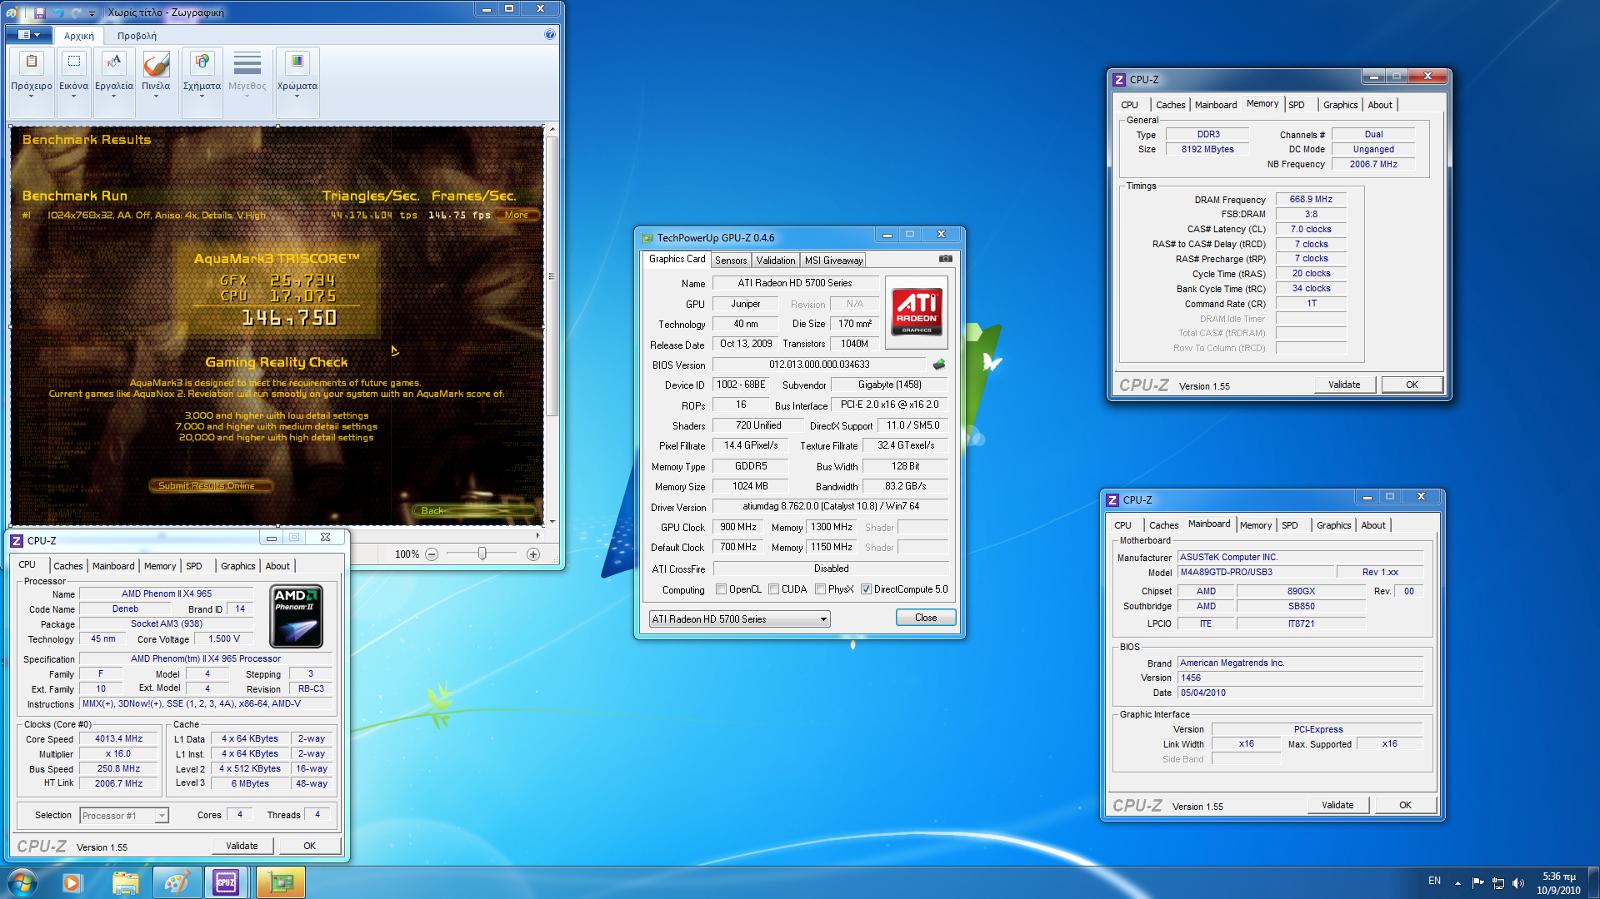Open the SPD tab in the Memory CPU-Z window
The image size is (1600, 899).
click(x=1296, y=105)
